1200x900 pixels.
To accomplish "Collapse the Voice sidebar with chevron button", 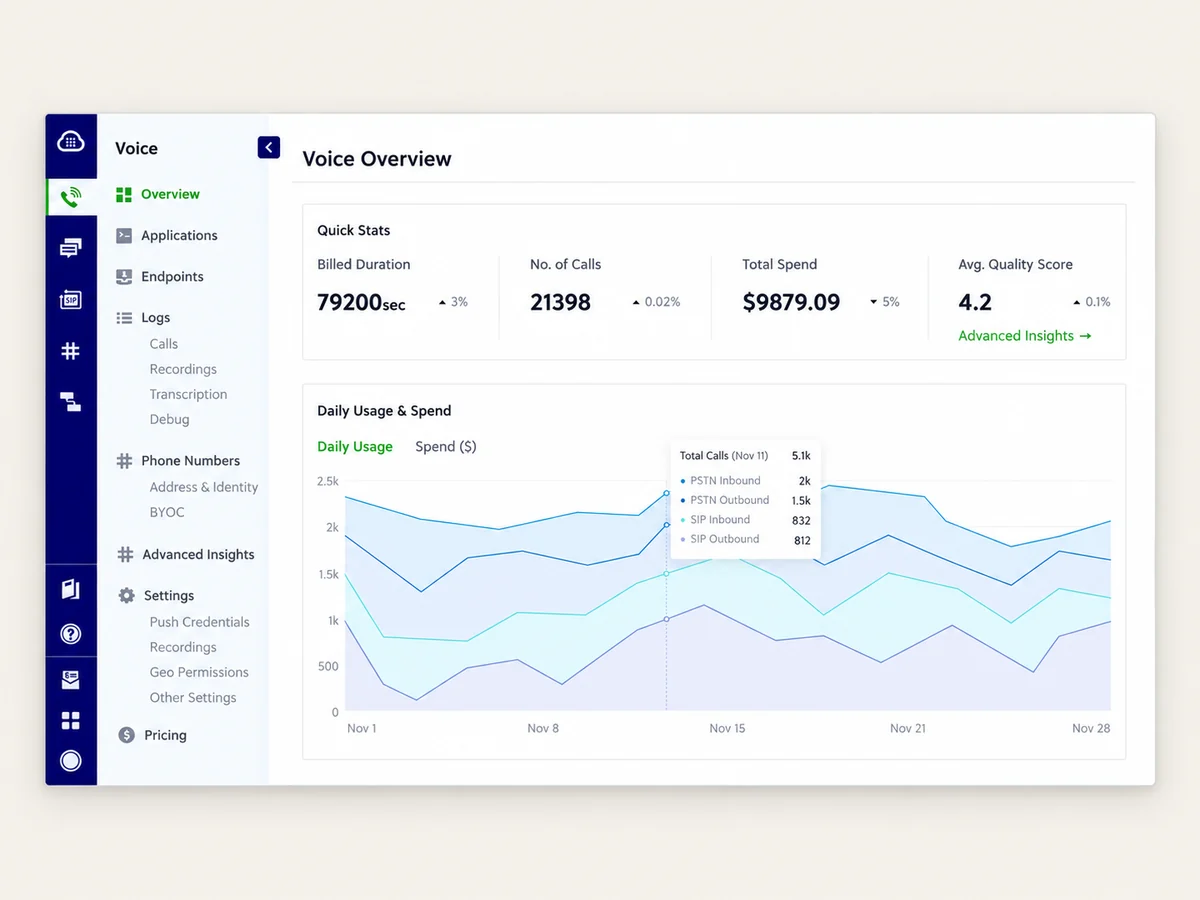I will click(268, 147).
